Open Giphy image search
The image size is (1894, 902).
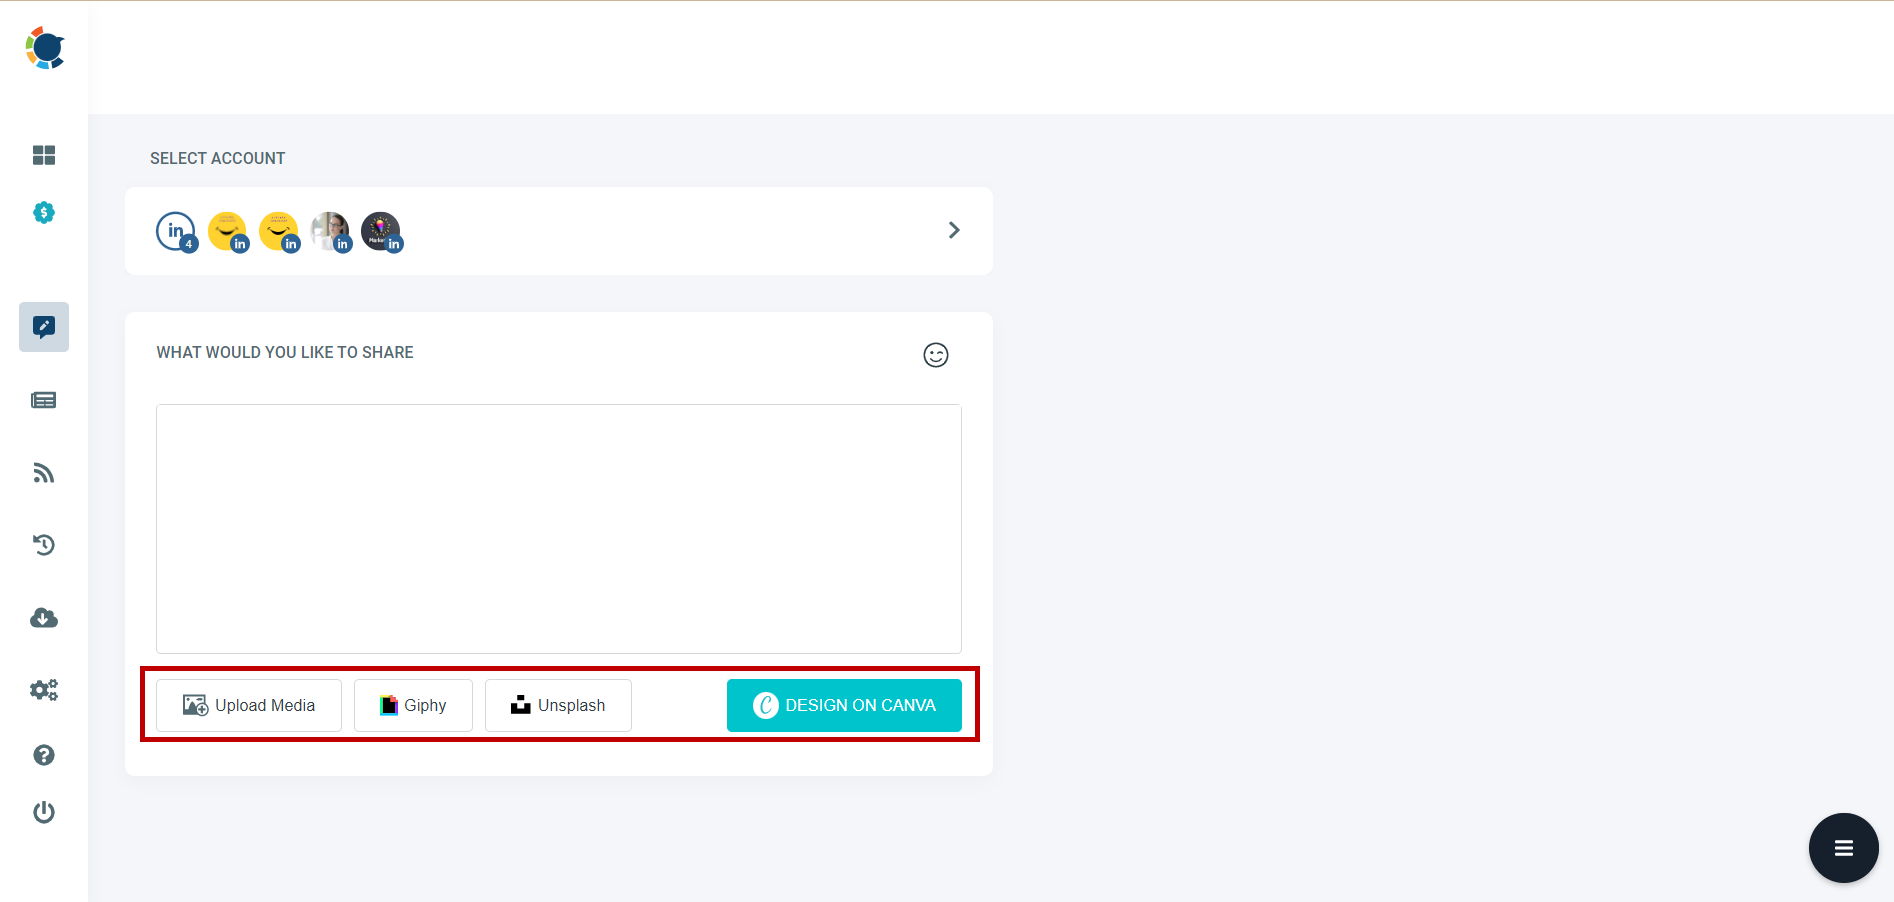413,705
